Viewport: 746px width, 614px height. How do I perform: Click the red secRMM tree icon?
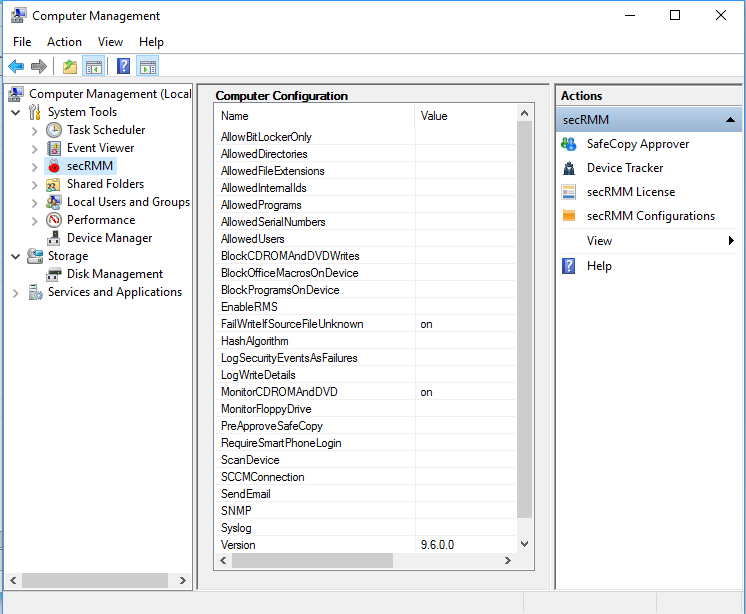[x=54, y=166]
